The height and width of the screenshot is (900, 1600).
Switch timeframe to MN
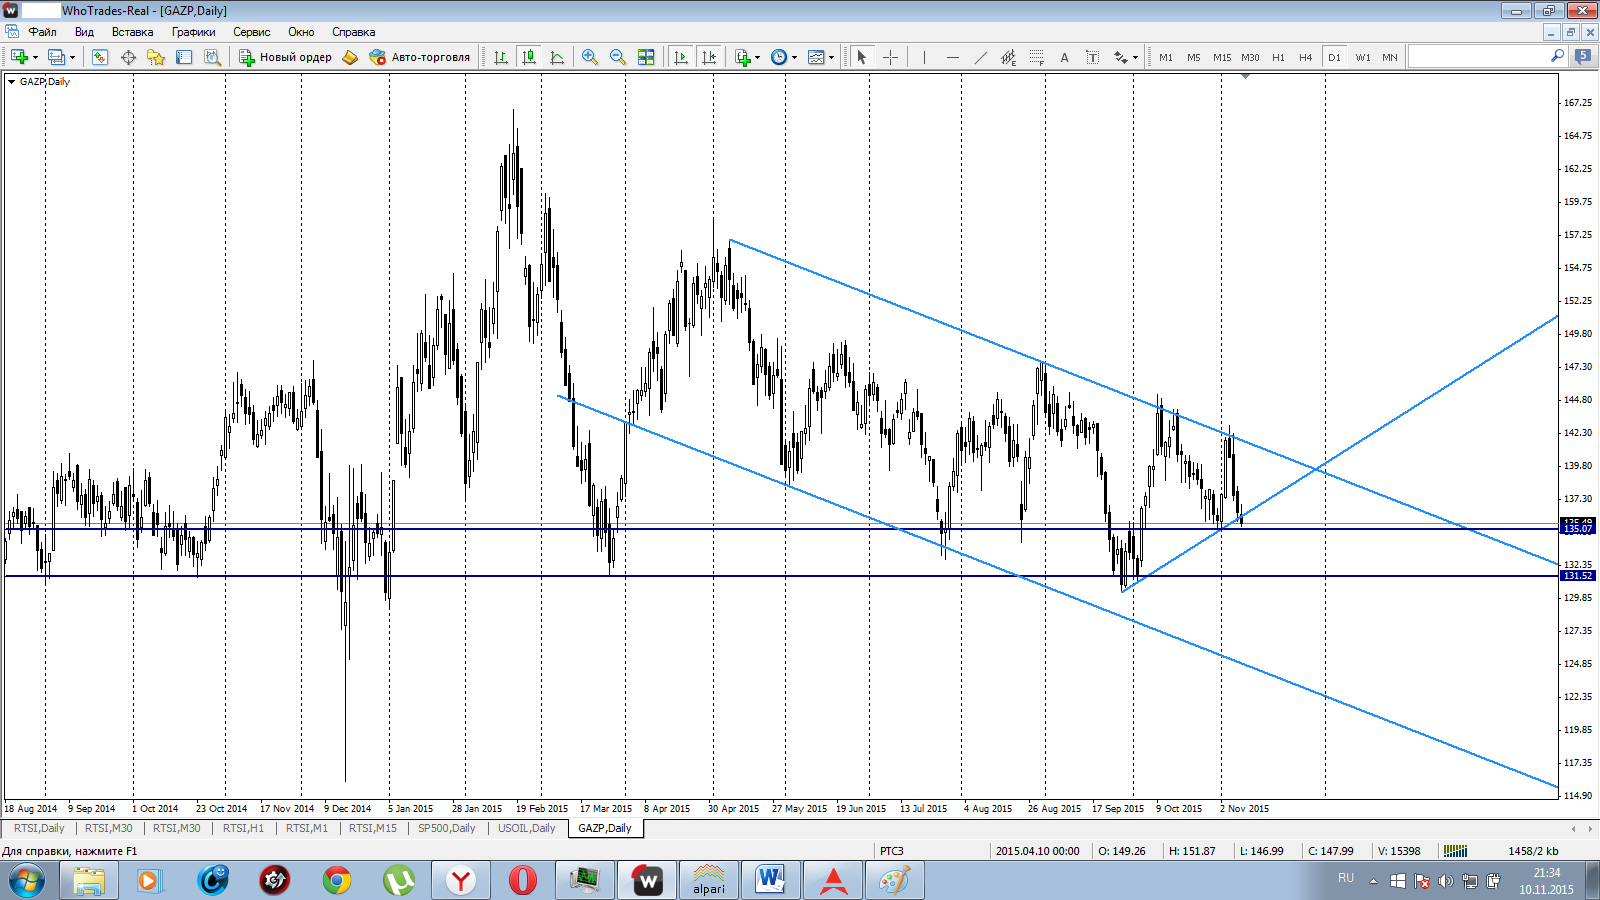click(1390, 57)
